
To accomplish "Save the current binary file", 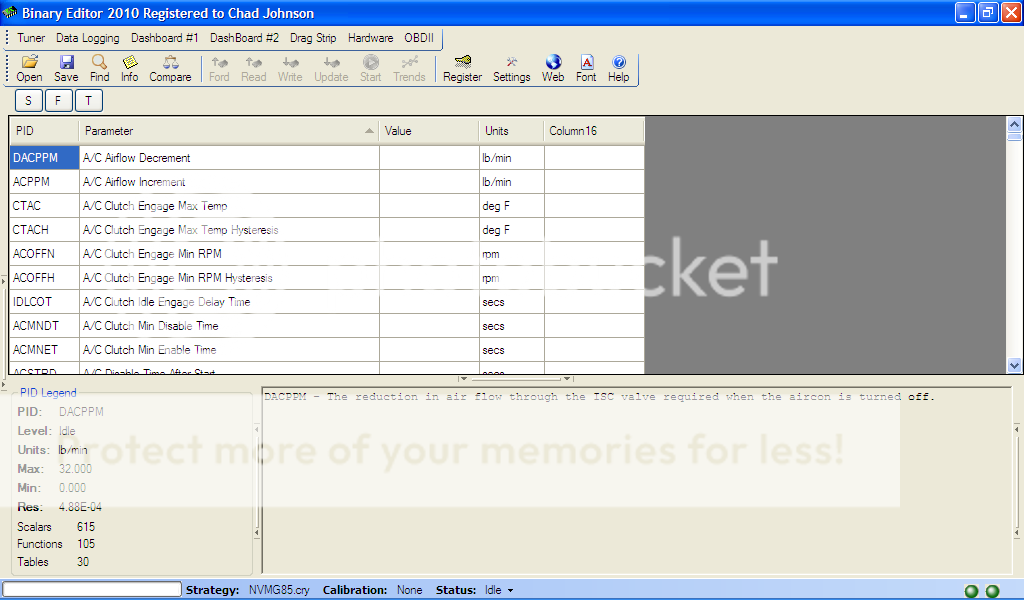I will coord(66,69).
